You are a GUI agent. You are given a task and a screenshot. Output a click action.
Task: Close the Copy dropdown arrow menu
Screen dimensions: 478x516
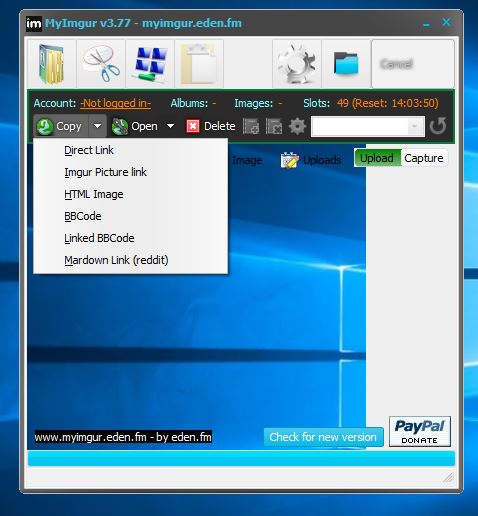pos(97,126)
